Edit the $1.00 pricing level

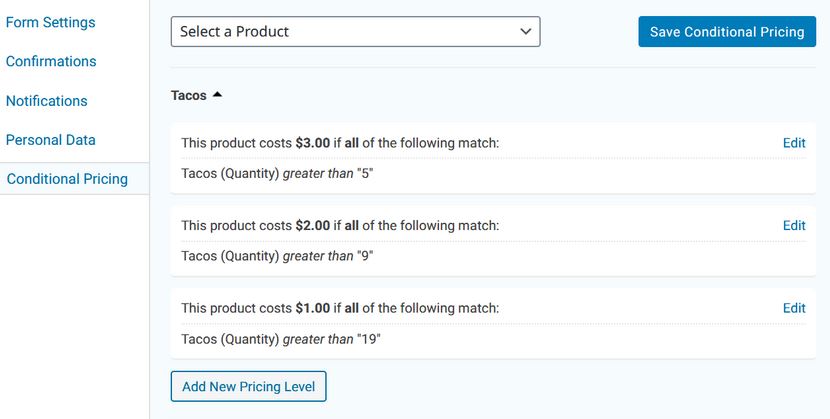coord(794,308)
